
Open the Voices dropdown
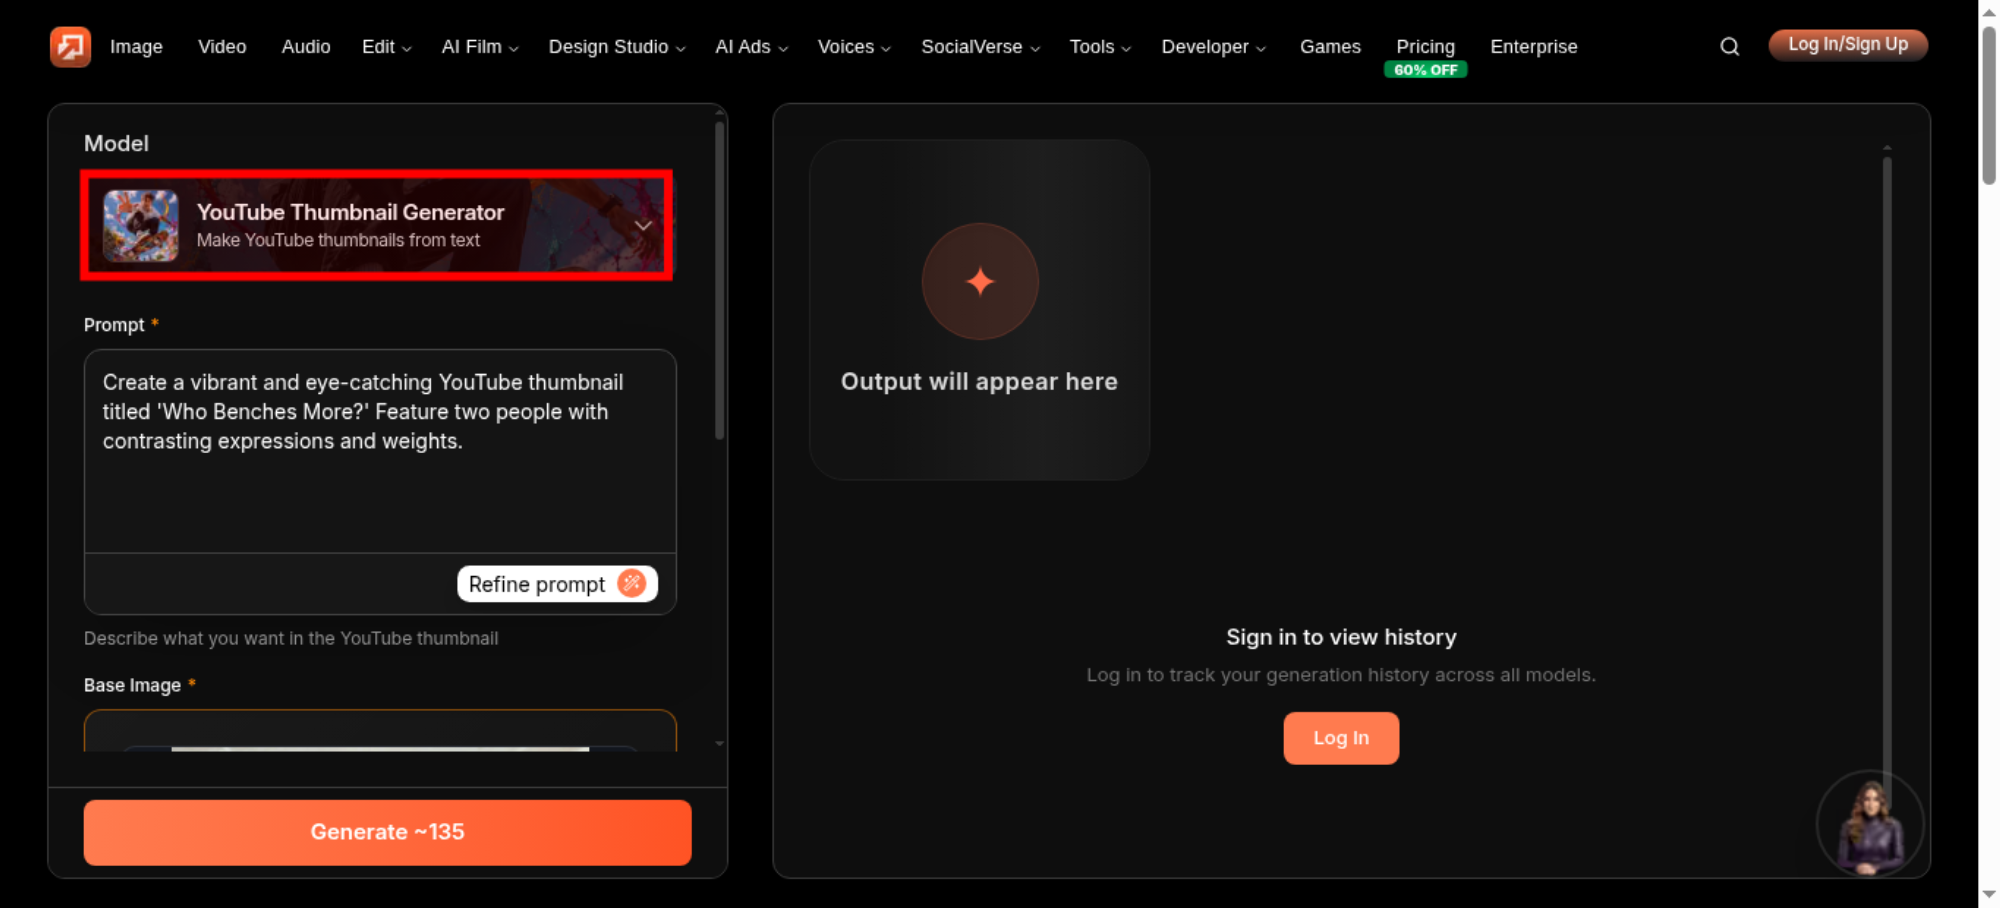click(854, 47)
